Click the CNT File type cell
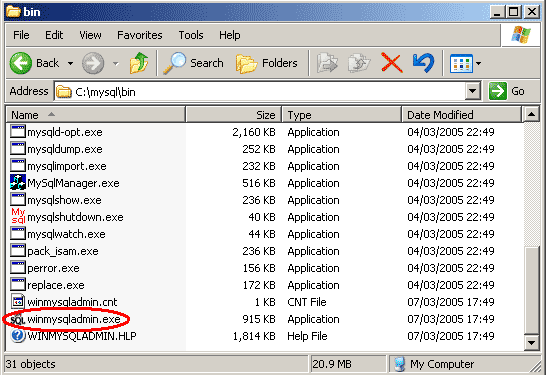Viewport: 546px width, 375px height. click(307, 302)
